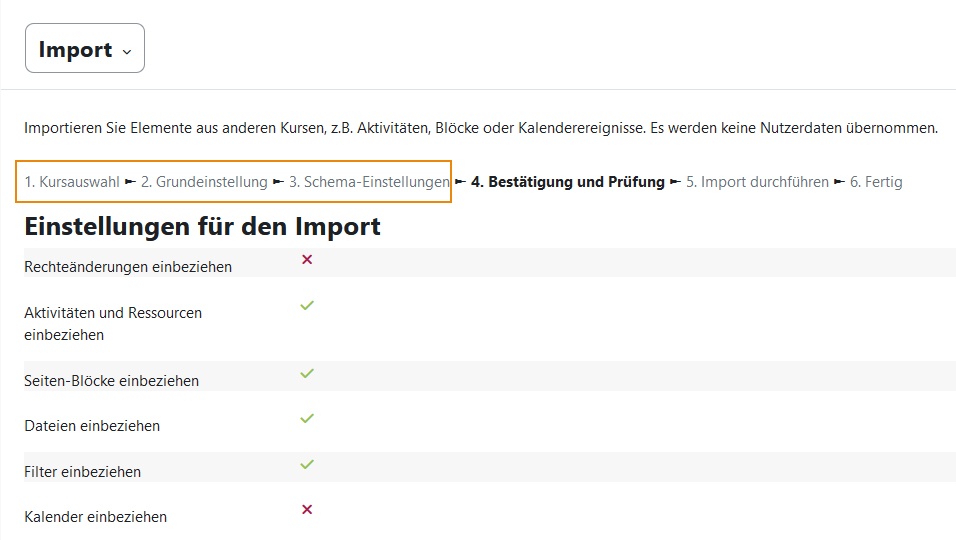
Task: Click arrow separator before 6. Fertig
Action: [x=840, y=182]
